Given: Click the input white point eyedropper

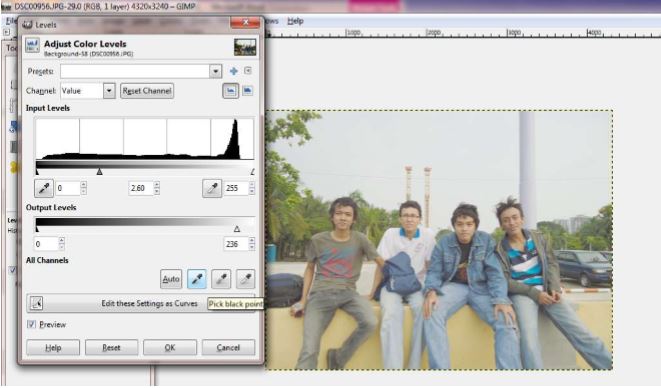Looking at the screenshot, I should (x=212, y=188).
